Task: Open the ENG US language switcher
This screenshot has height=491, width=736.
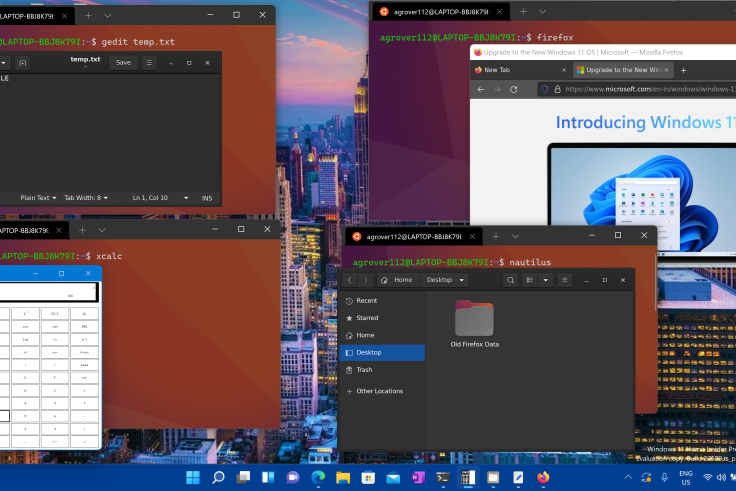Action: tap(686, 478)
